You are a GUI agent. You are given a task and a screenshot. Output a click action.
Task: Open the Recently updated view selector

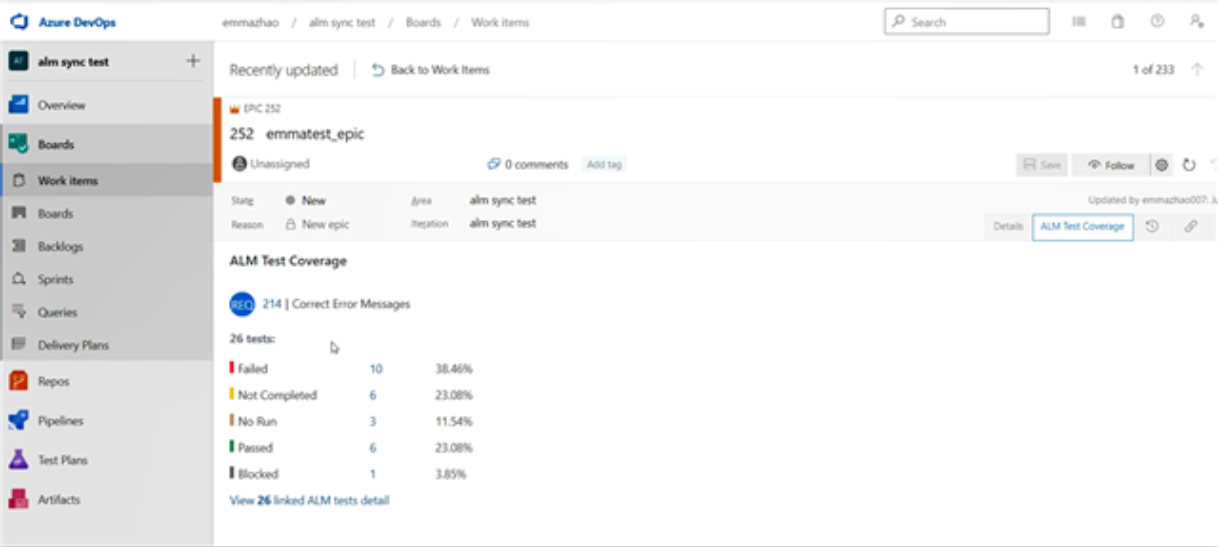[x=283, y=70]
